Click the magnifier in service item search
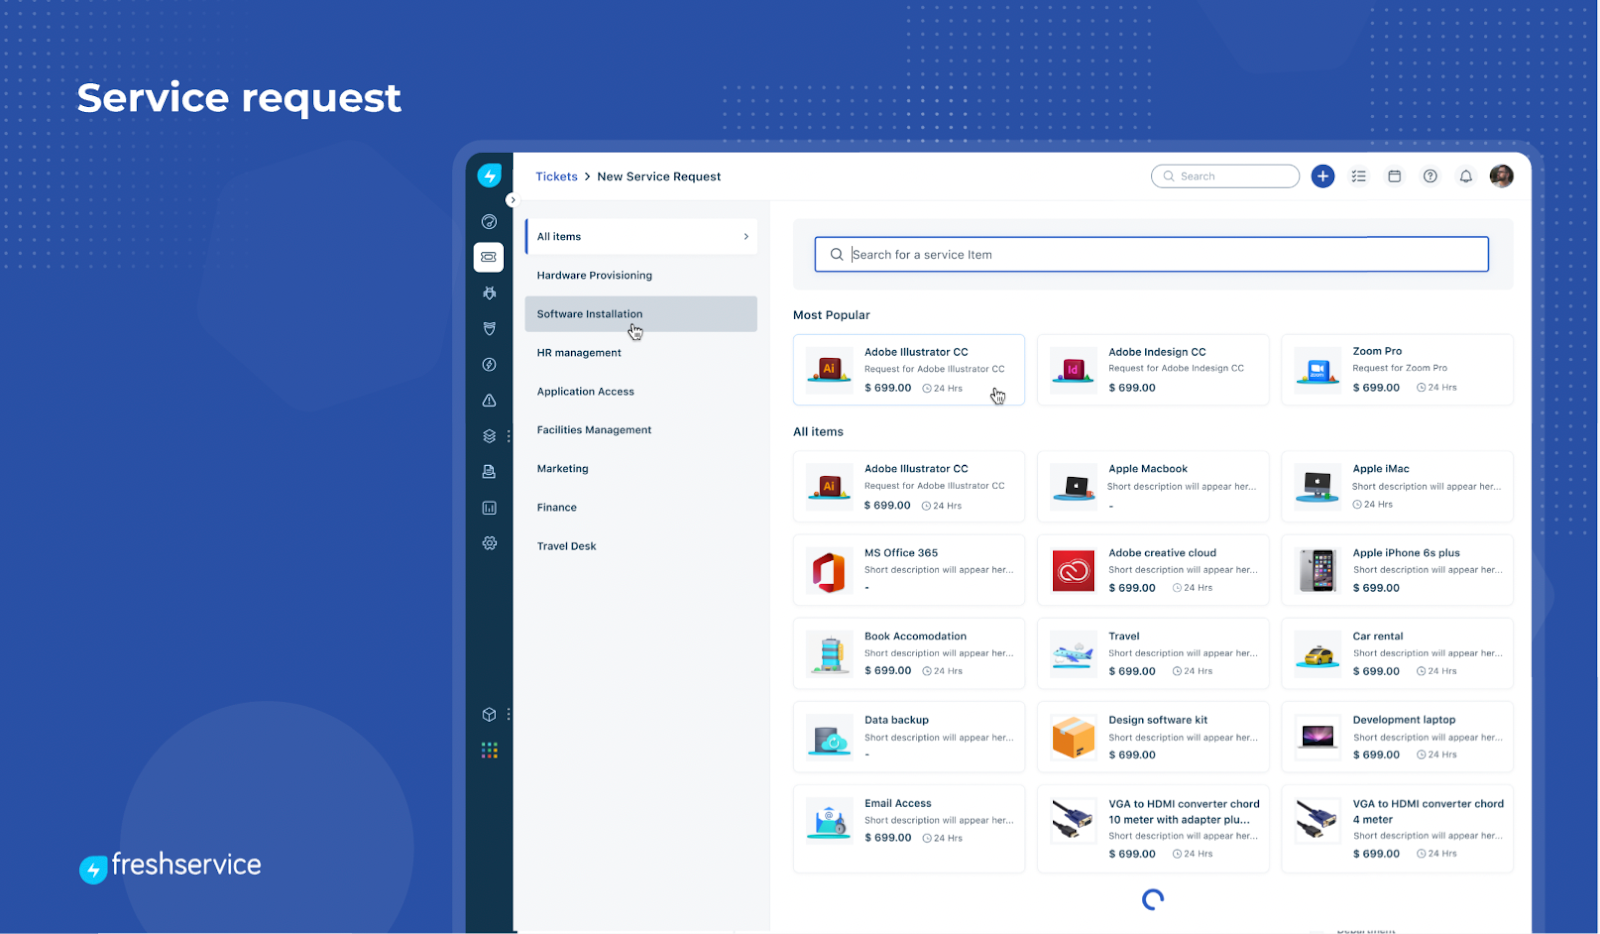Screen dimensions: 1600x934 (836, 254)
